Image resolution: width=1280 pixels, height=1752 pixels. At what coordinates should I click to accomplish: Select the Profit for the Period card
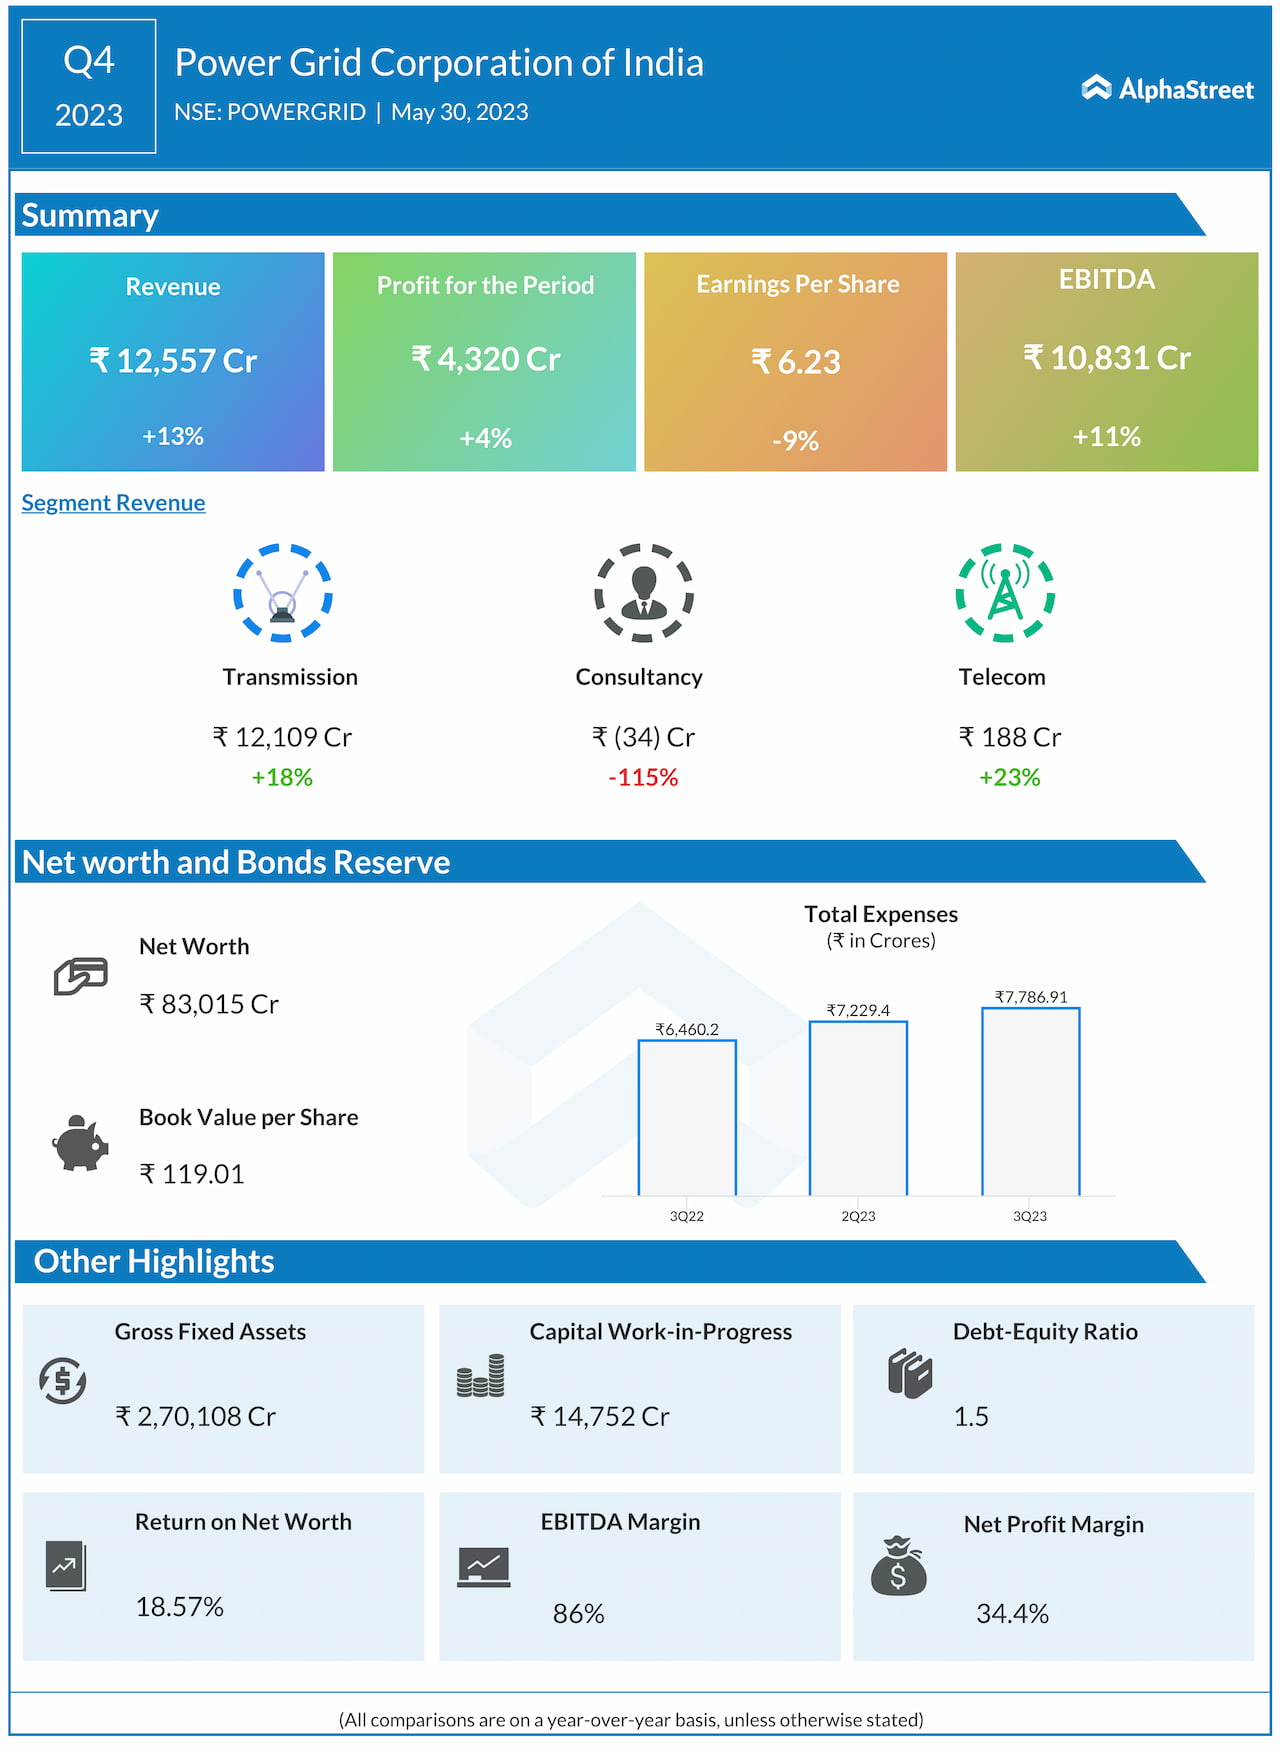(x=484, y=361)
